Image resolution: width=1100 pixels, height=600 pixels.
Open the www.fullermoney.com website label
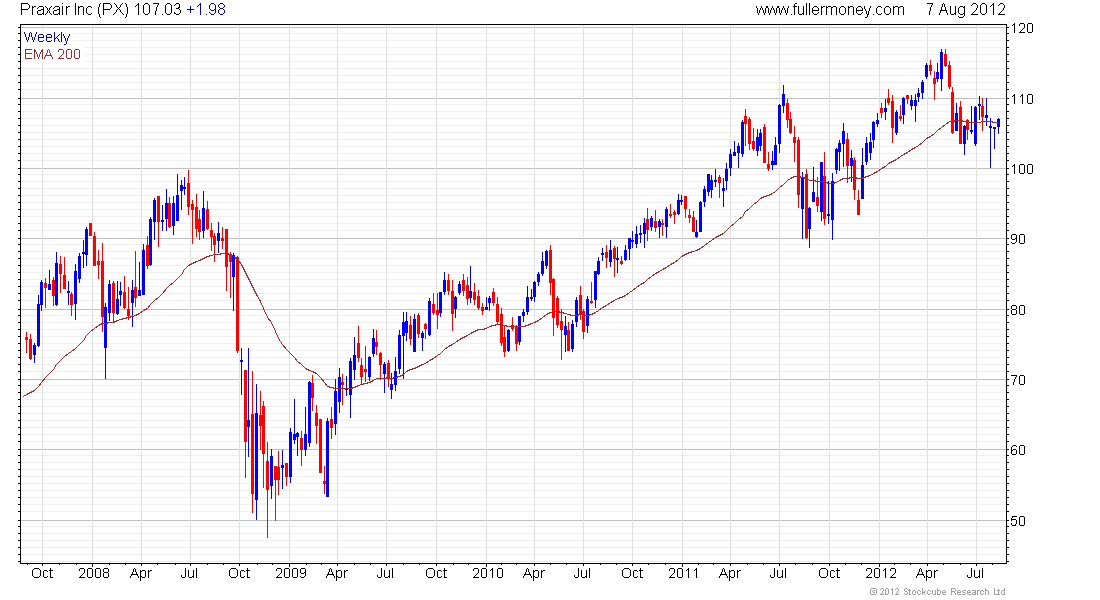(x=830, y=10)
